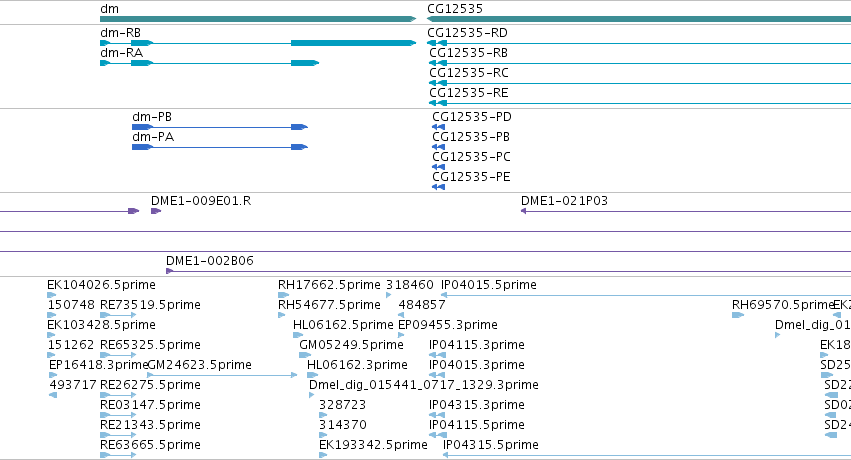Choose the CG12535-PE protein label
This screenshot has height=460, width=851.
[471, 177]
